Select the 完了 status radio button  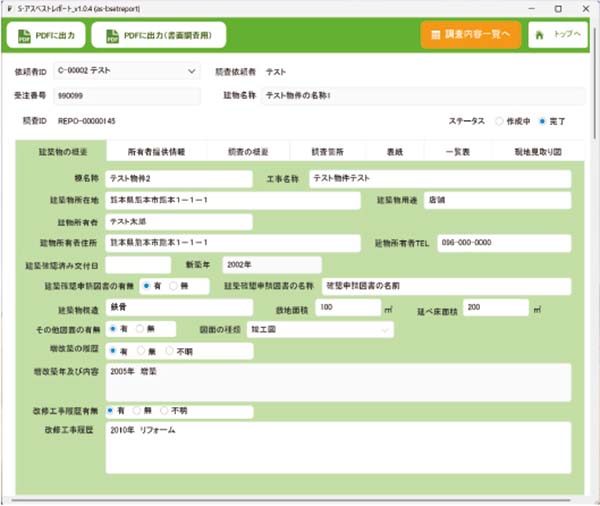tap(542, 121)
